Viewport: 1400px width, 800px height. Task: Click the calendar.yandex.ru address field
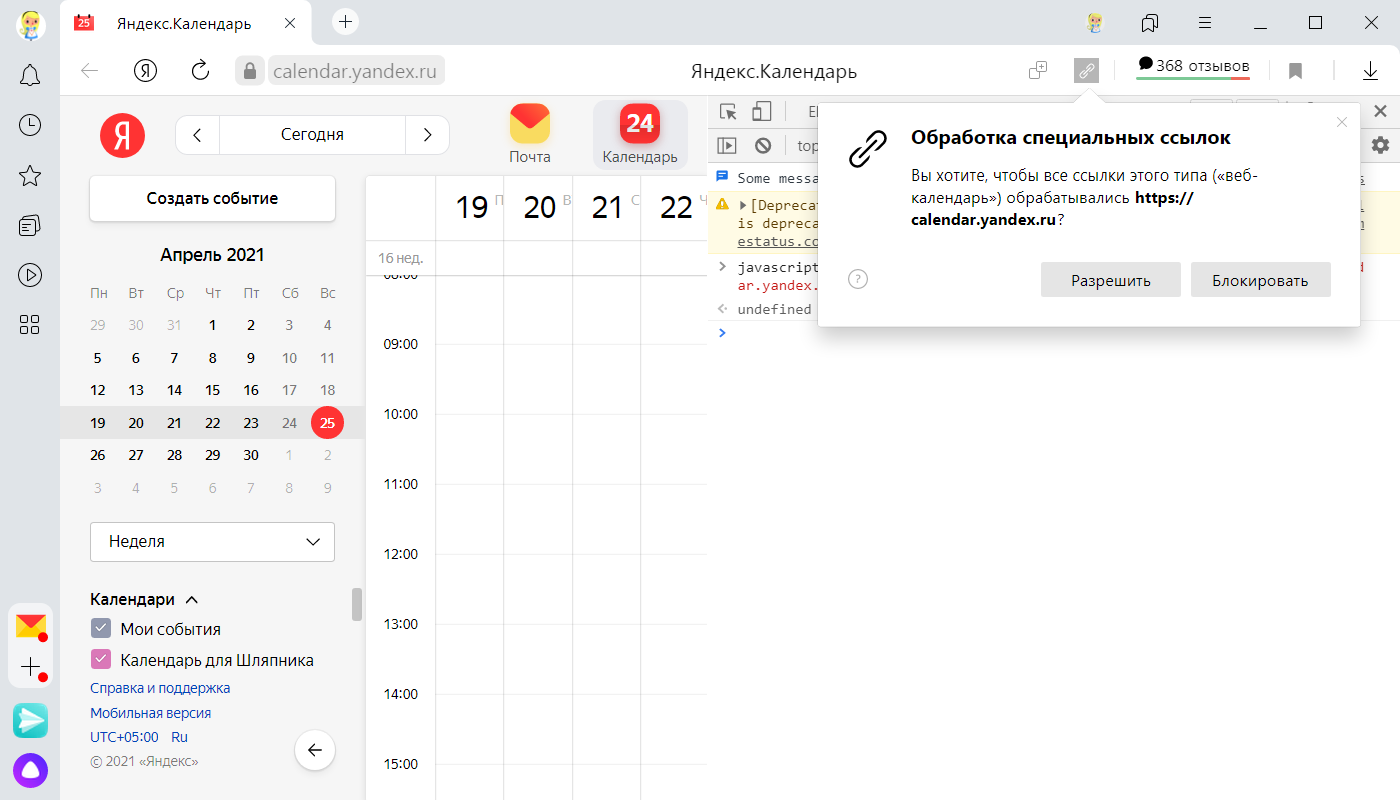point(356,71)
